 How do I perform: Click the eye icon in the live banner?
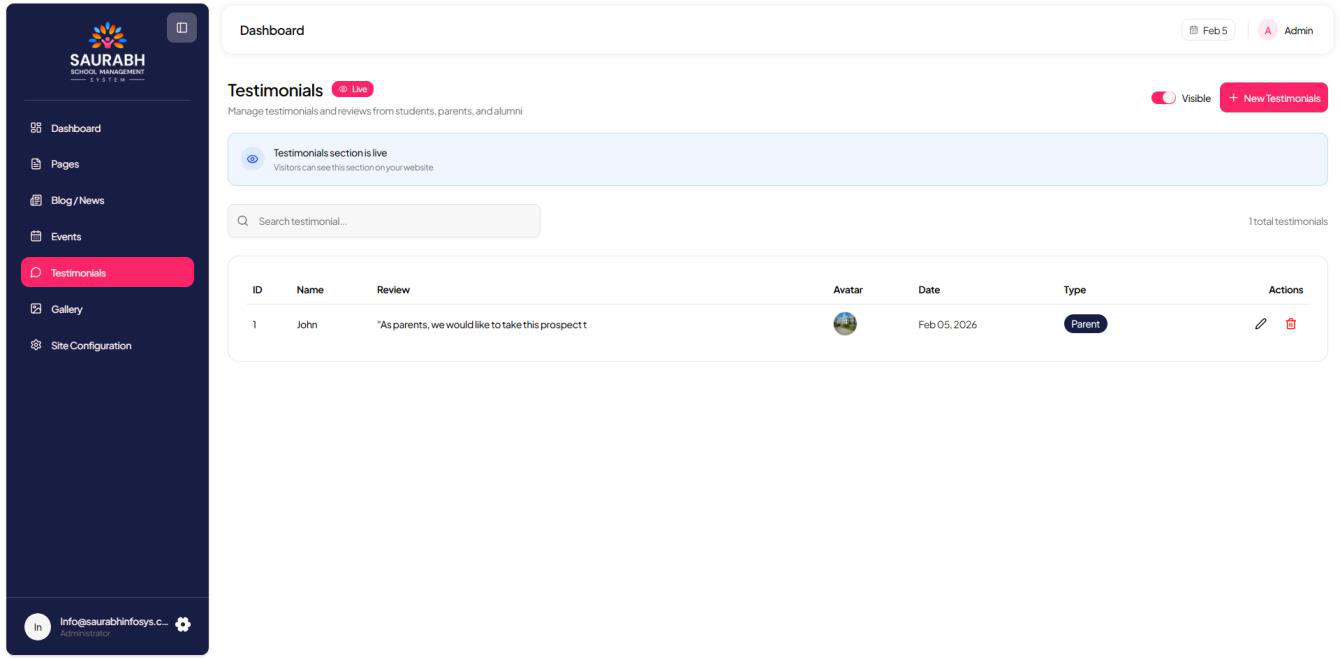(x=252, y=159)
